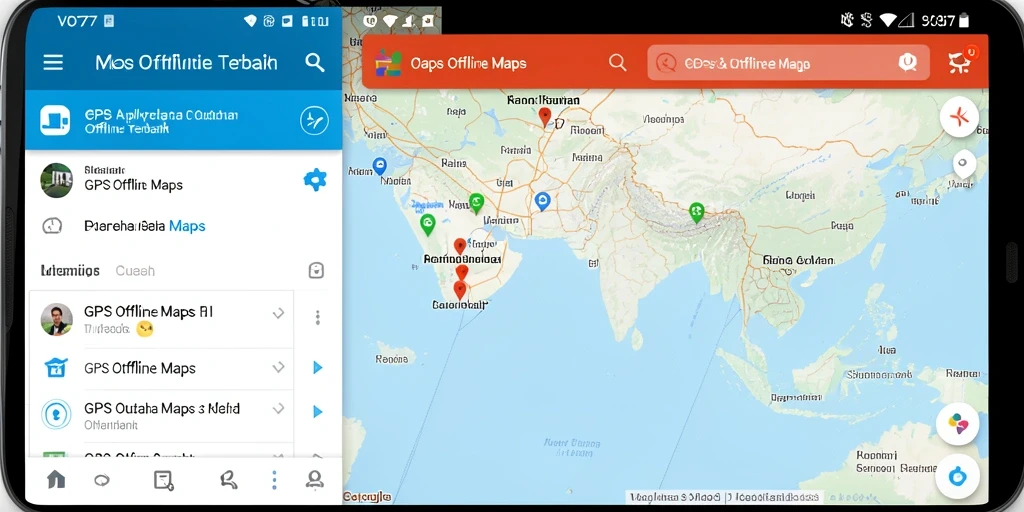Open the 'GPS Offline Maps Rl' list entry
The width and height of the screenshot is (1024, 512).
click(x=161, y=319)
